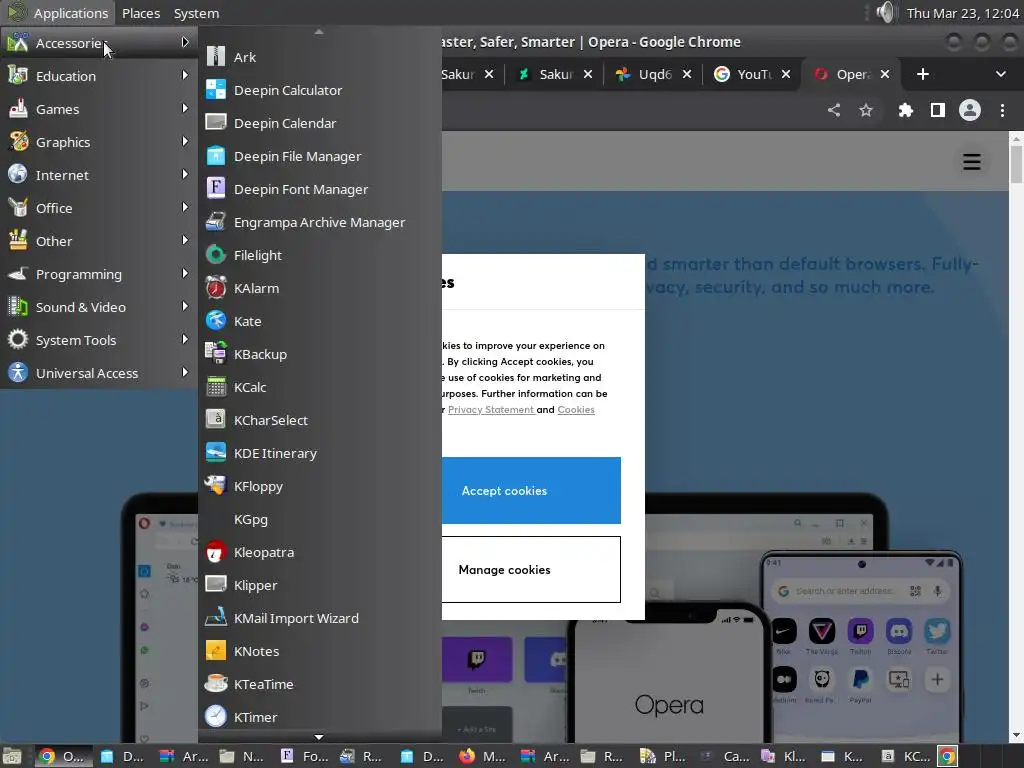1024x768 pixels.
Task: Expand the Internet category
Action: click(99, 175)
